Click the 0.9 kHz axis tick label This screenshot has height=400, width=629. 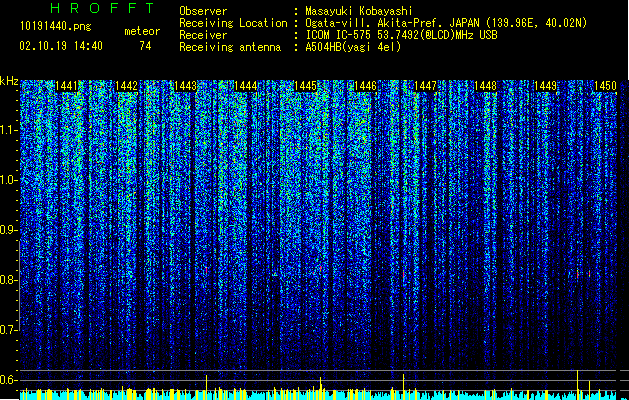(x=9, y=230)
